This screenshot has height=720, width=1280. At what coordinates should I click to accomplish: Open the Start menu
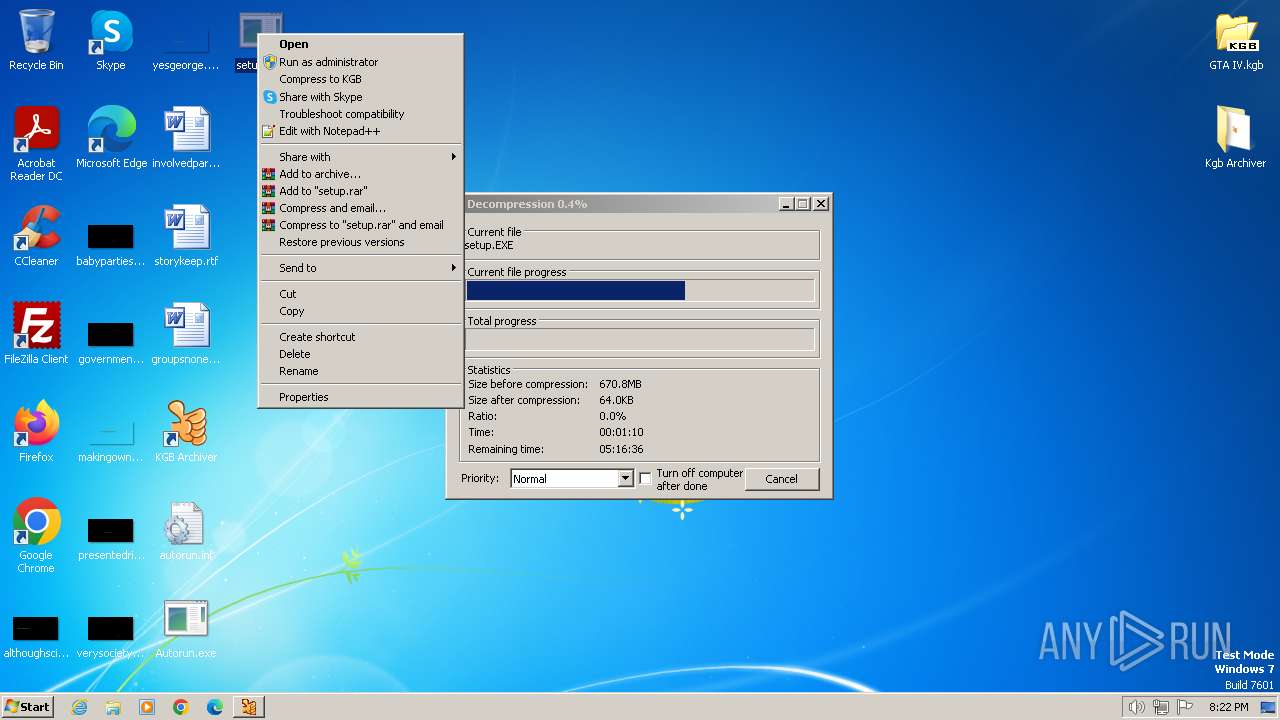28,707
